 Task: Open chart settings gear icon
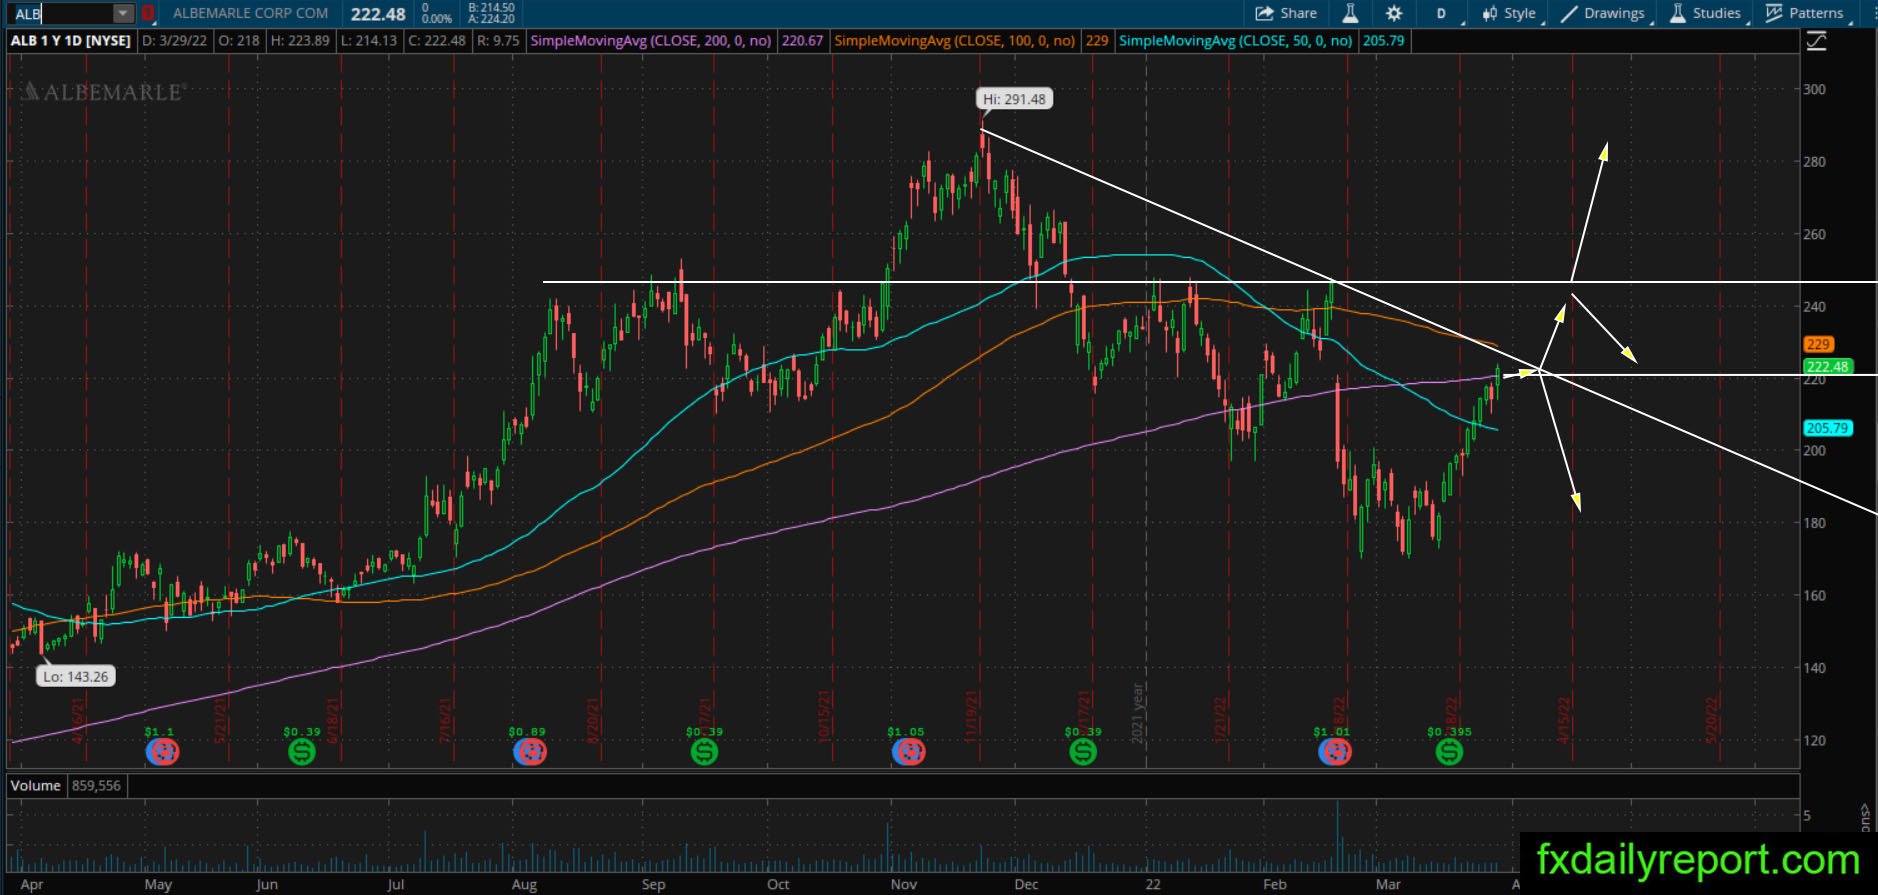pos(1394,13)
